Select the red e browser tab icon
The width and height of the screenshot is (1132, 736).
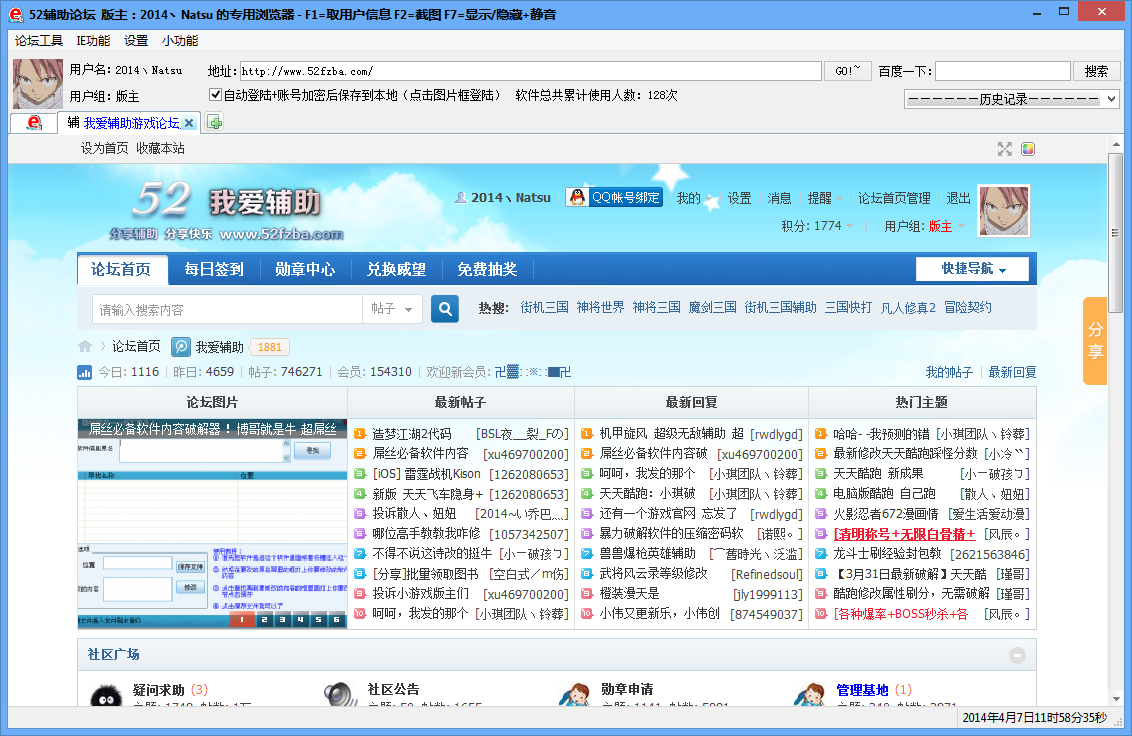34,123
